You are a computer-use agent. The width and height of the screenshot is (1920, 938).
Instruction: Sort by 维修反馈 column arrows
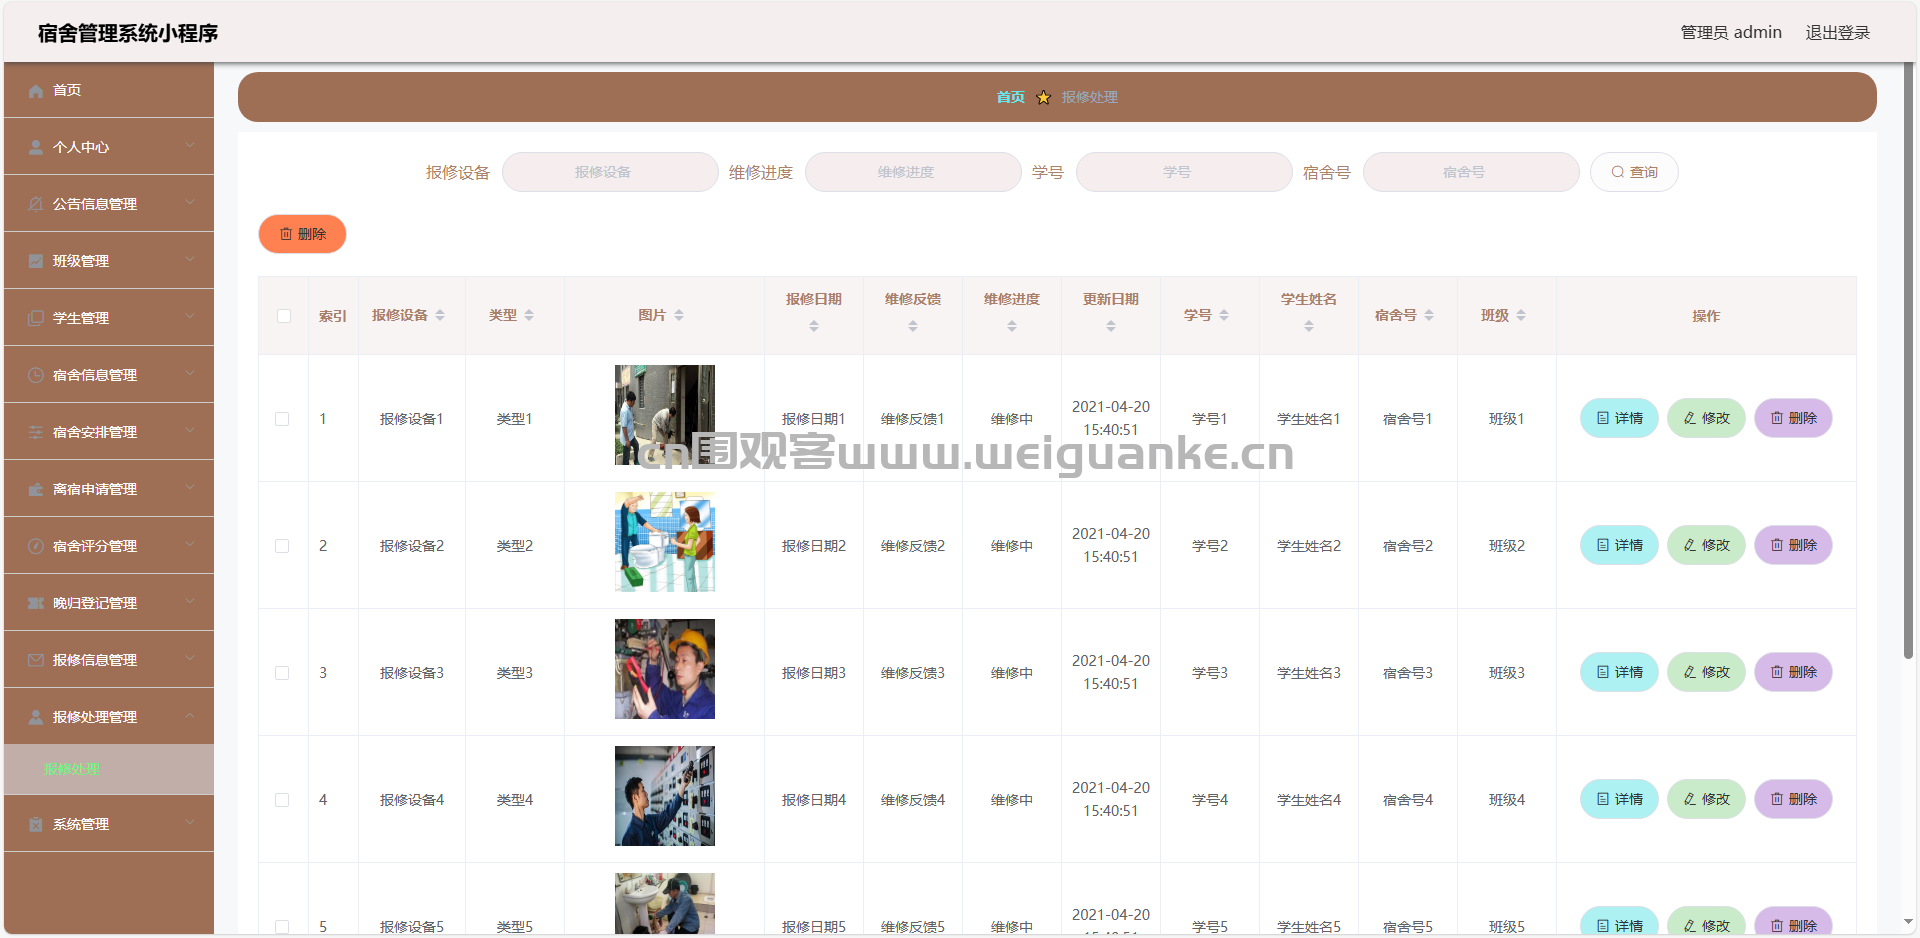tap(913, 327)
